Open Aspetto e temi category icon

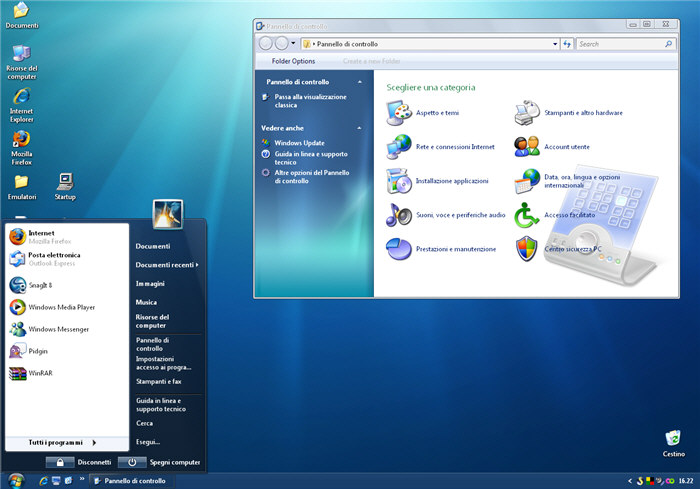[399, 113]
